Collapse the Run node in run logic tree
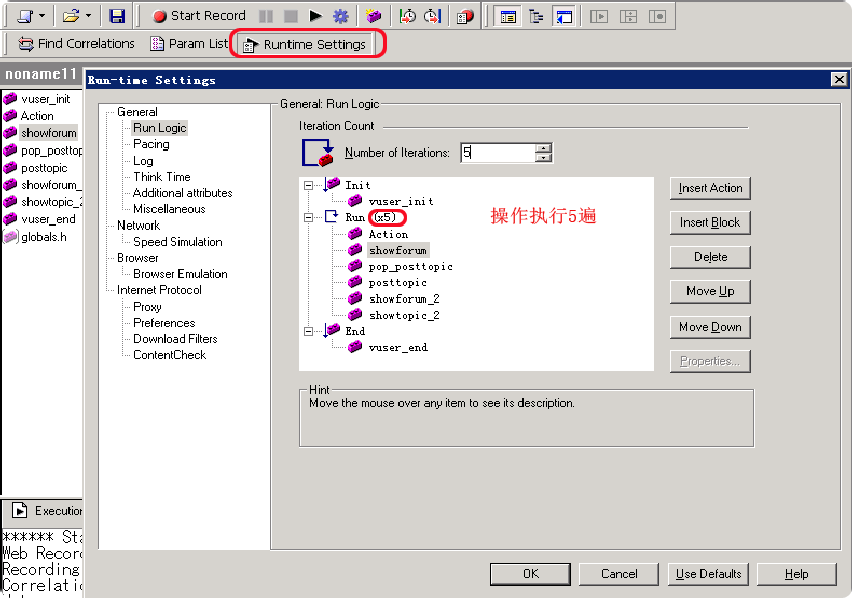852x598 pixels. [x=308, y=217]
